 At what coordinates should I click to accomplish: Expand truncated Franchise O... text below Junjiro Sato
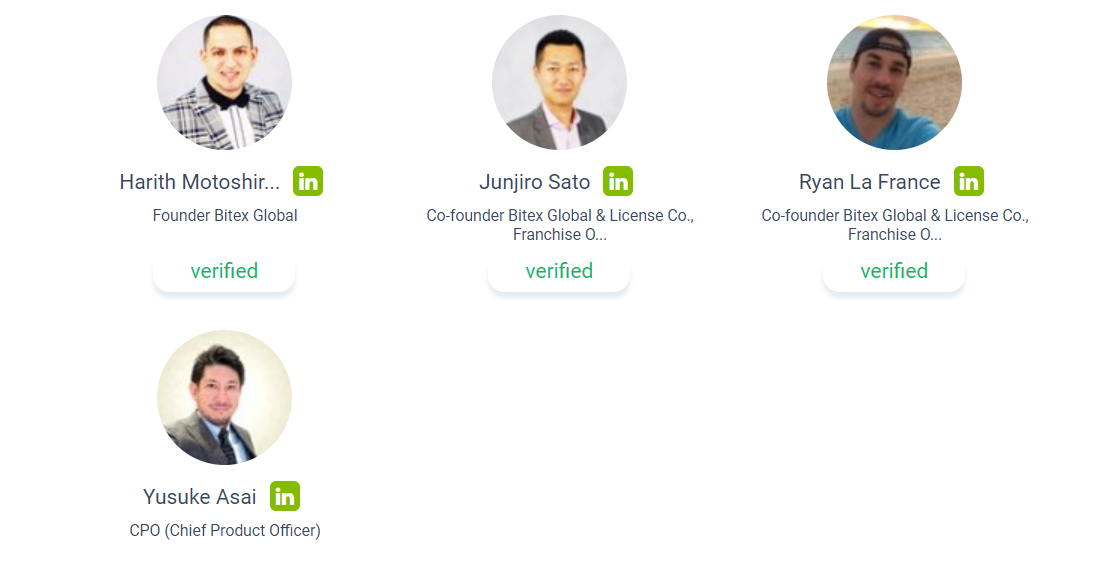pos(560,234)
